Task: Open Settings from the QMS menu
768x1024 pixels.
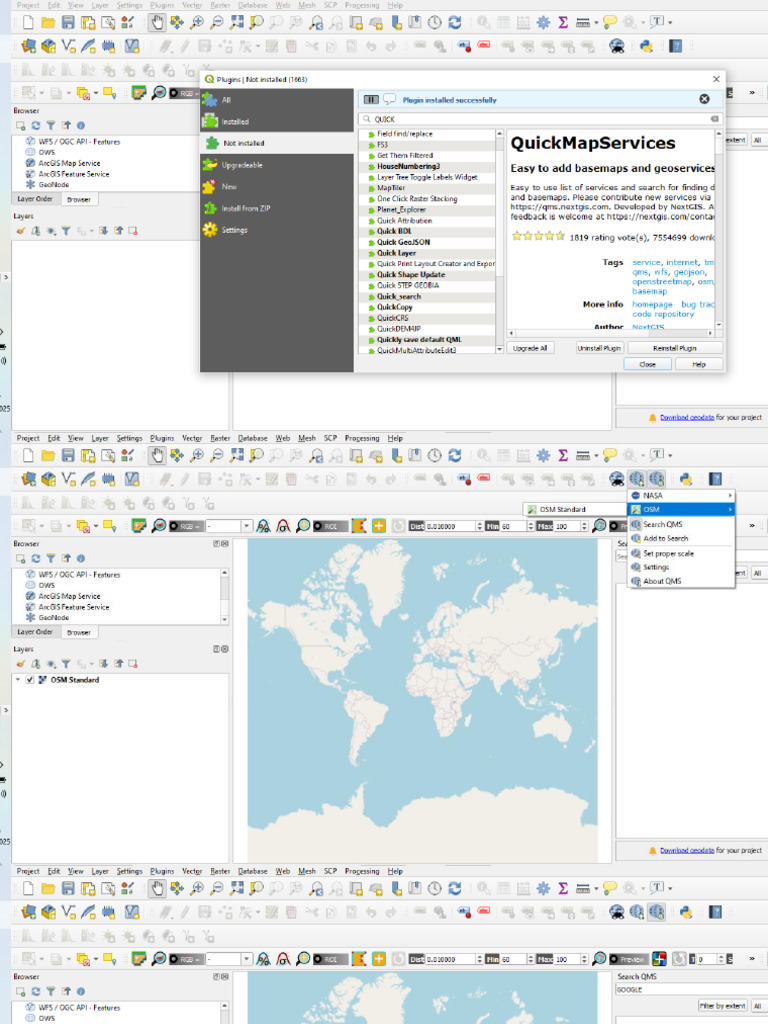Action: point(656,568)
